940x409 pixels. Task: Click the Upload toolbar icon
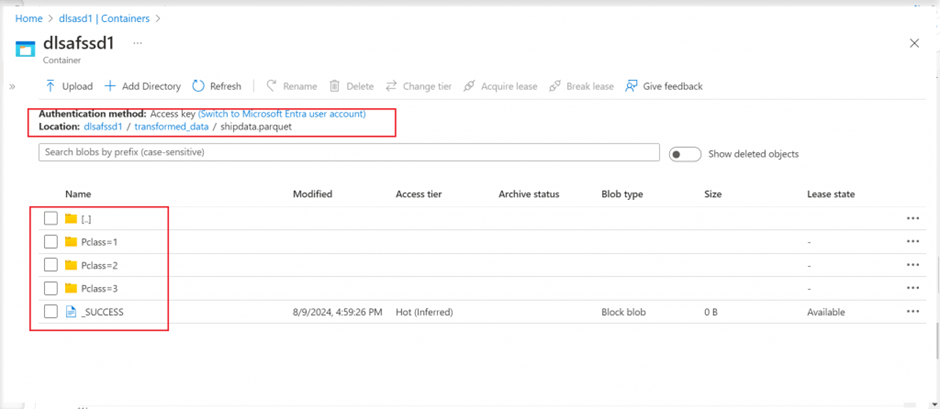(x=51, y=87)
